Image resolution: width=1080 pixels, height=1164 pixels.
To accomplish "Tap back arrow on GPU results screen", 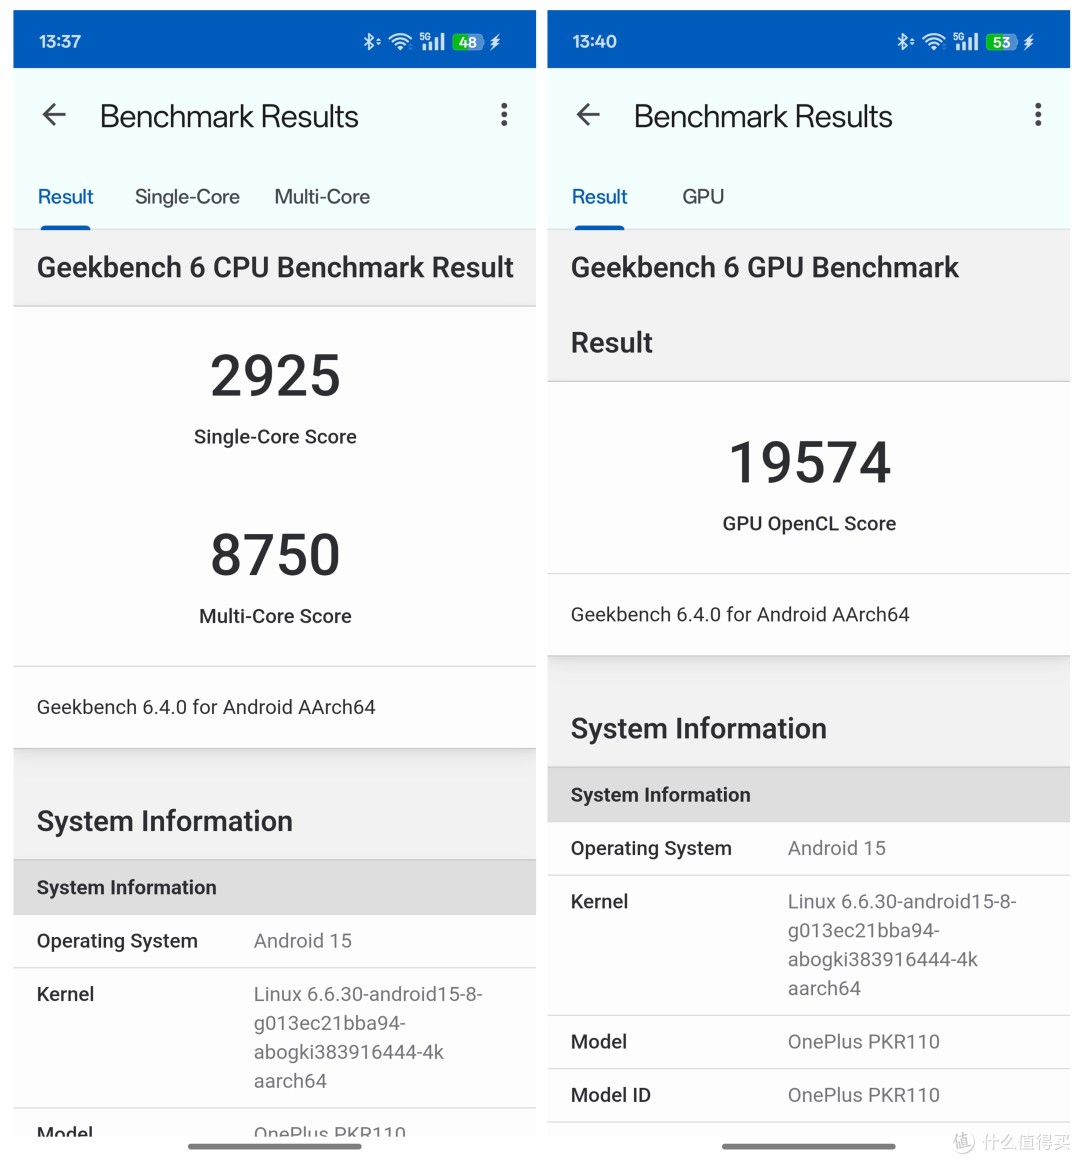I will (589, 116).
